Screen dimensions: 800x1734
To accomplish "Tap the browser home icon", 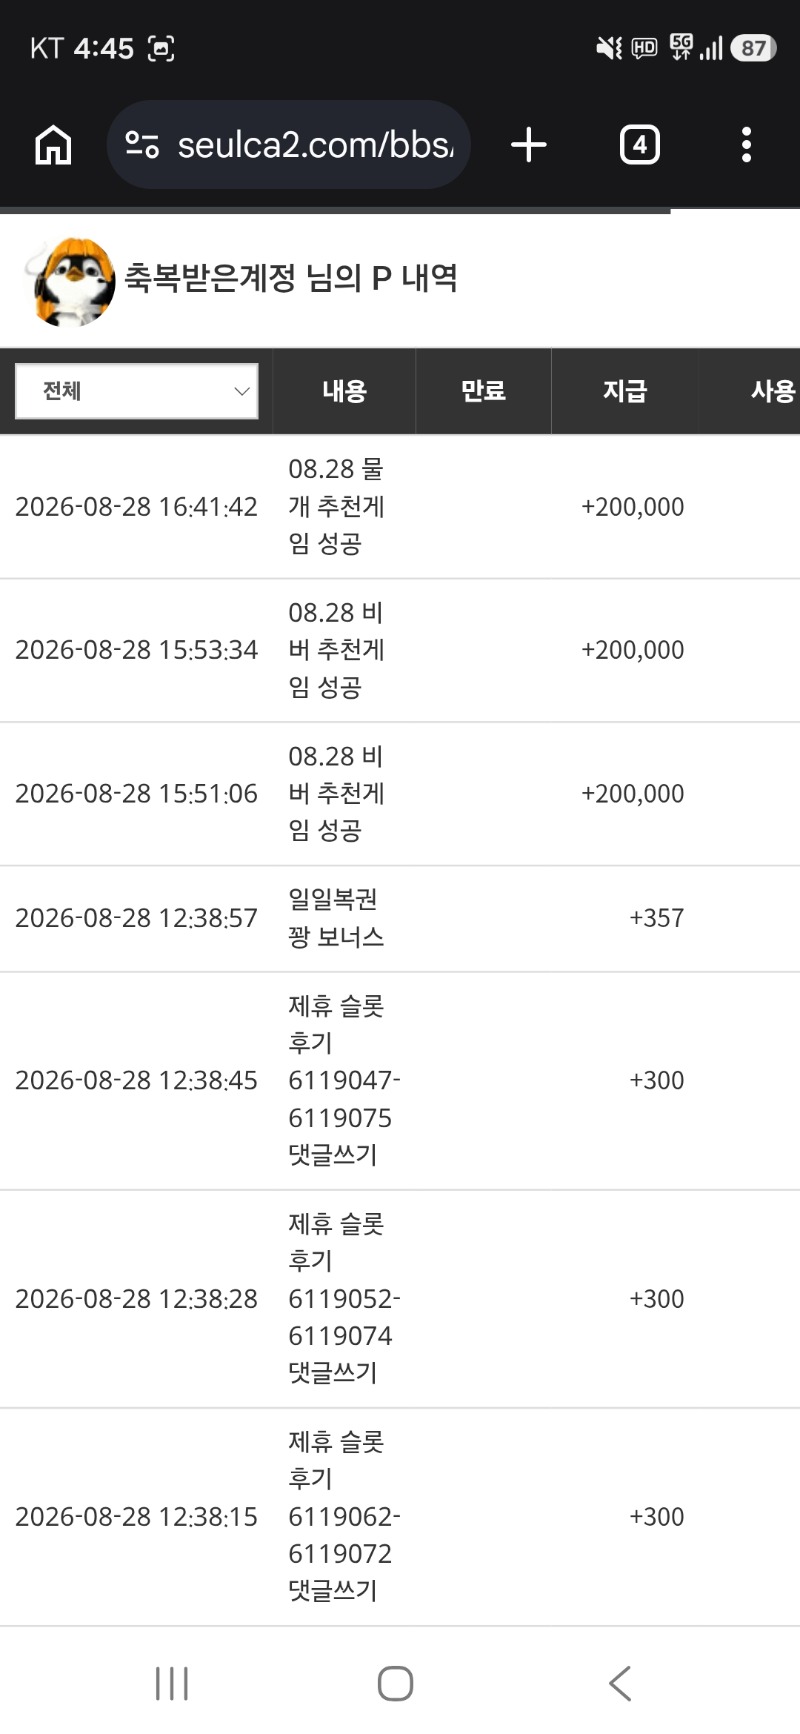I will [x=53, y=145].
